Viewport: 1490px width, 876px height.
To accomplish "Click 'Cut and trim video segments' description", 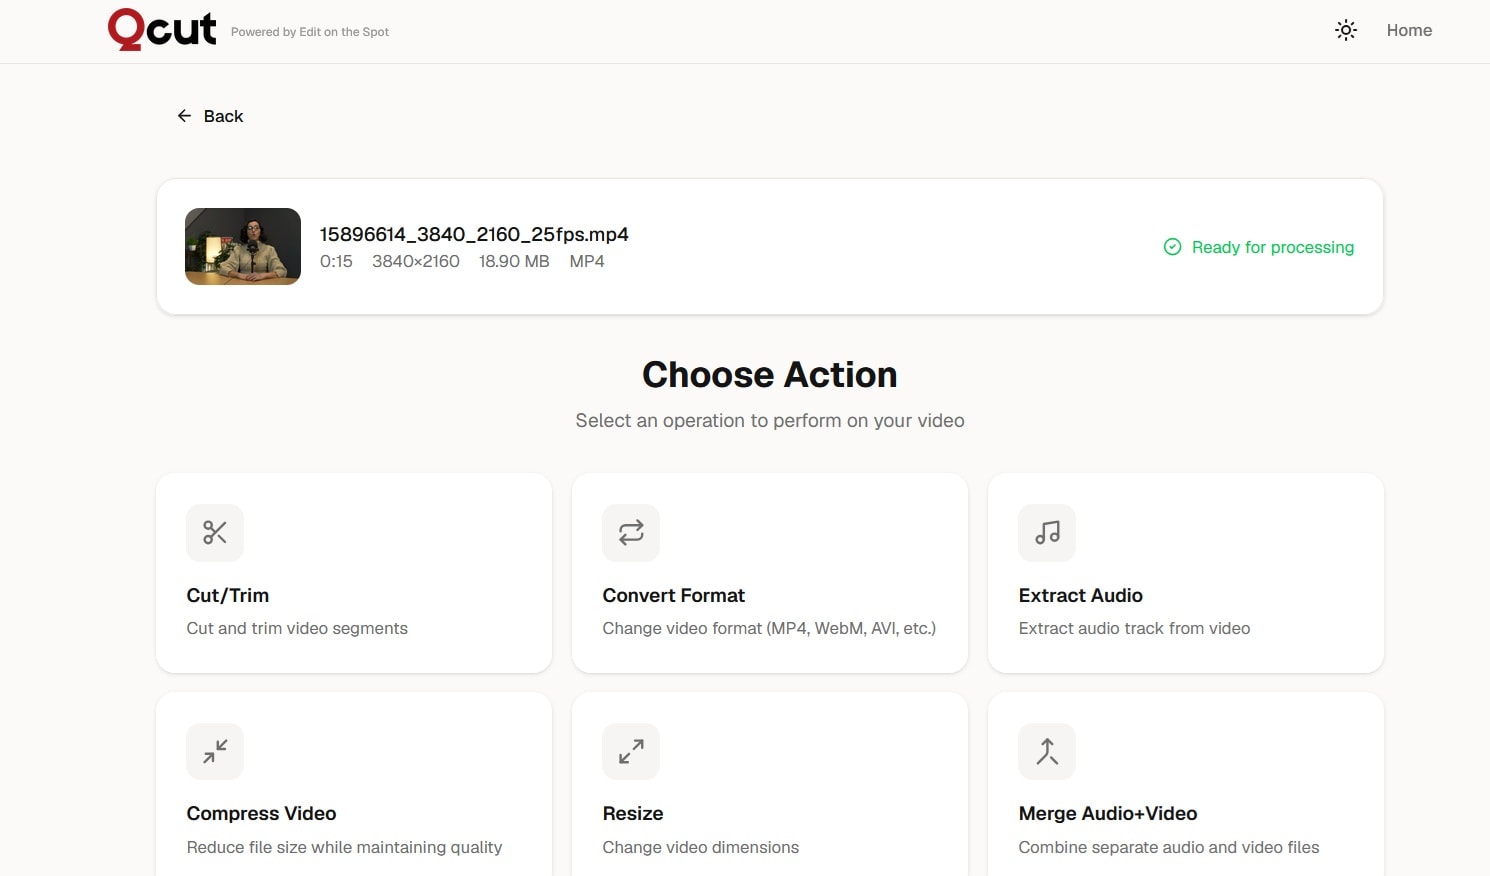I will click(297, 628).
